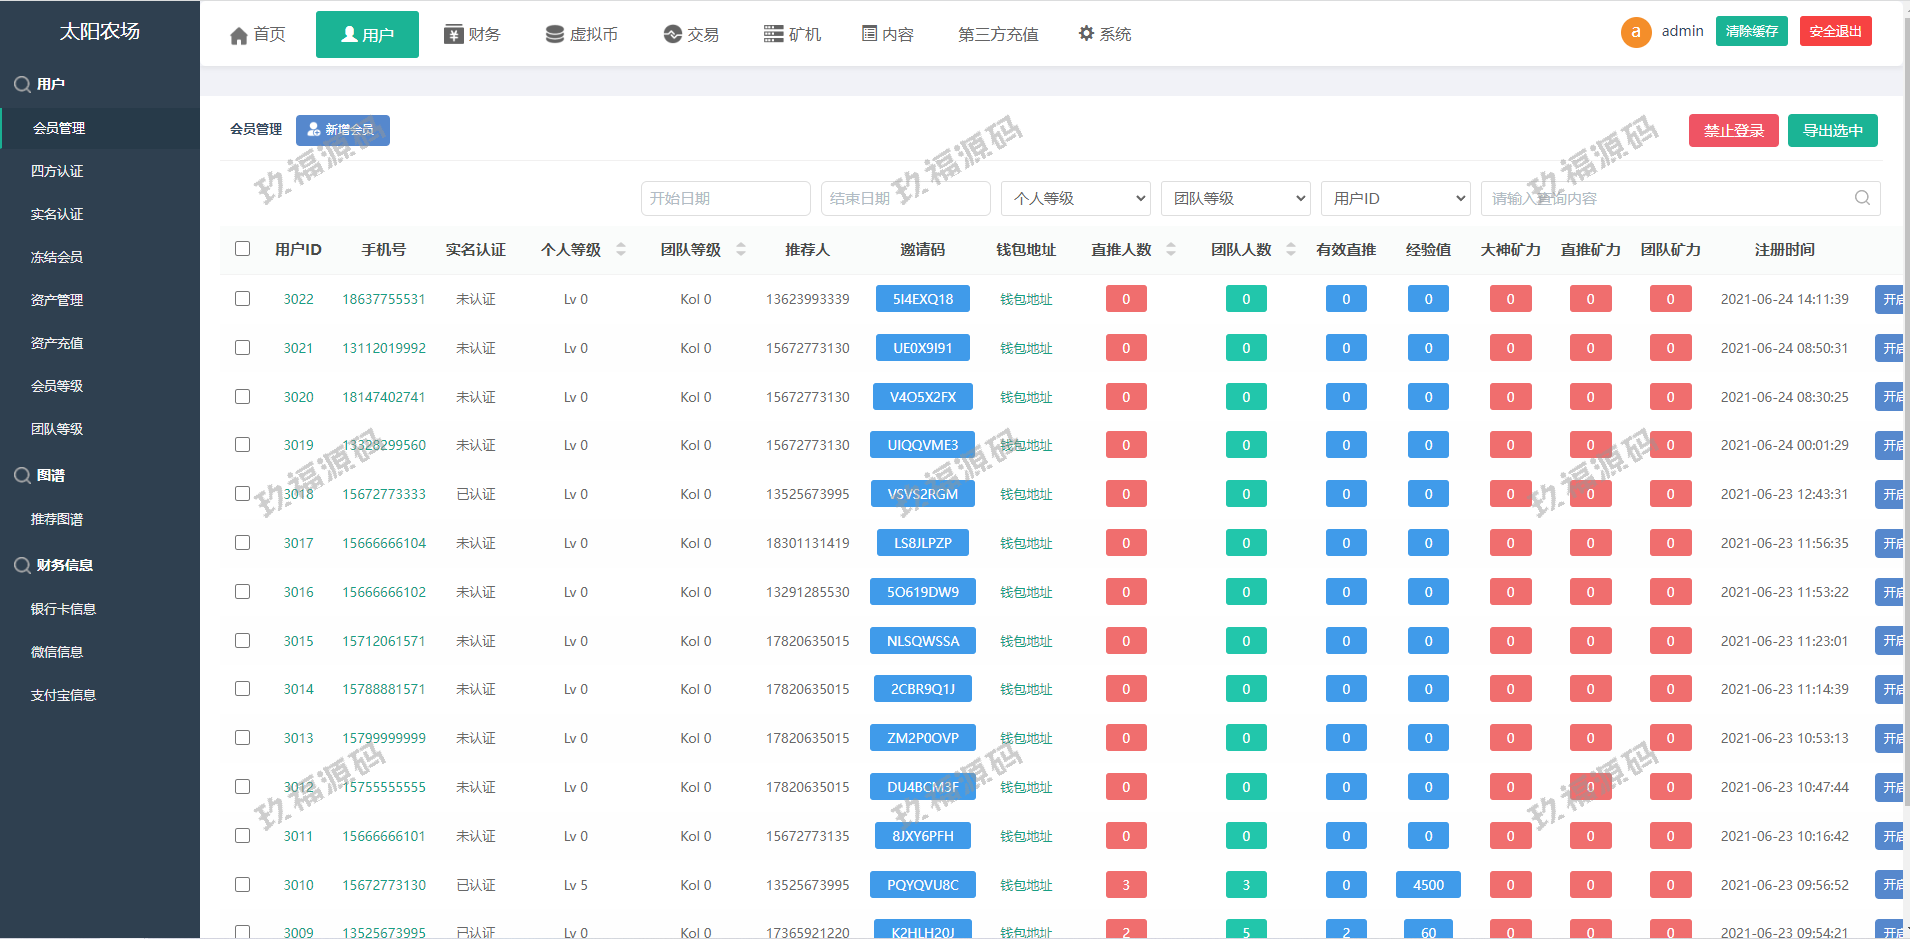Click the finance icon in top navigation
Image resolution: width=1910 pixels, height=939 pixels.
pyautogui.click(x=454, y=34)
